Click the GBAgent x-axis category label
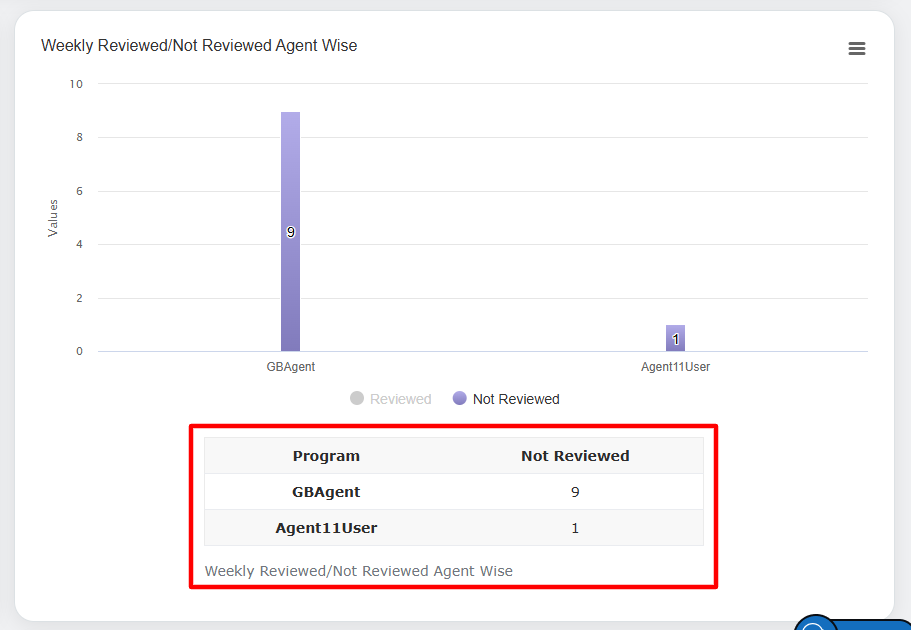The height and width of the screenshot is (630, 911). (291, 367)
